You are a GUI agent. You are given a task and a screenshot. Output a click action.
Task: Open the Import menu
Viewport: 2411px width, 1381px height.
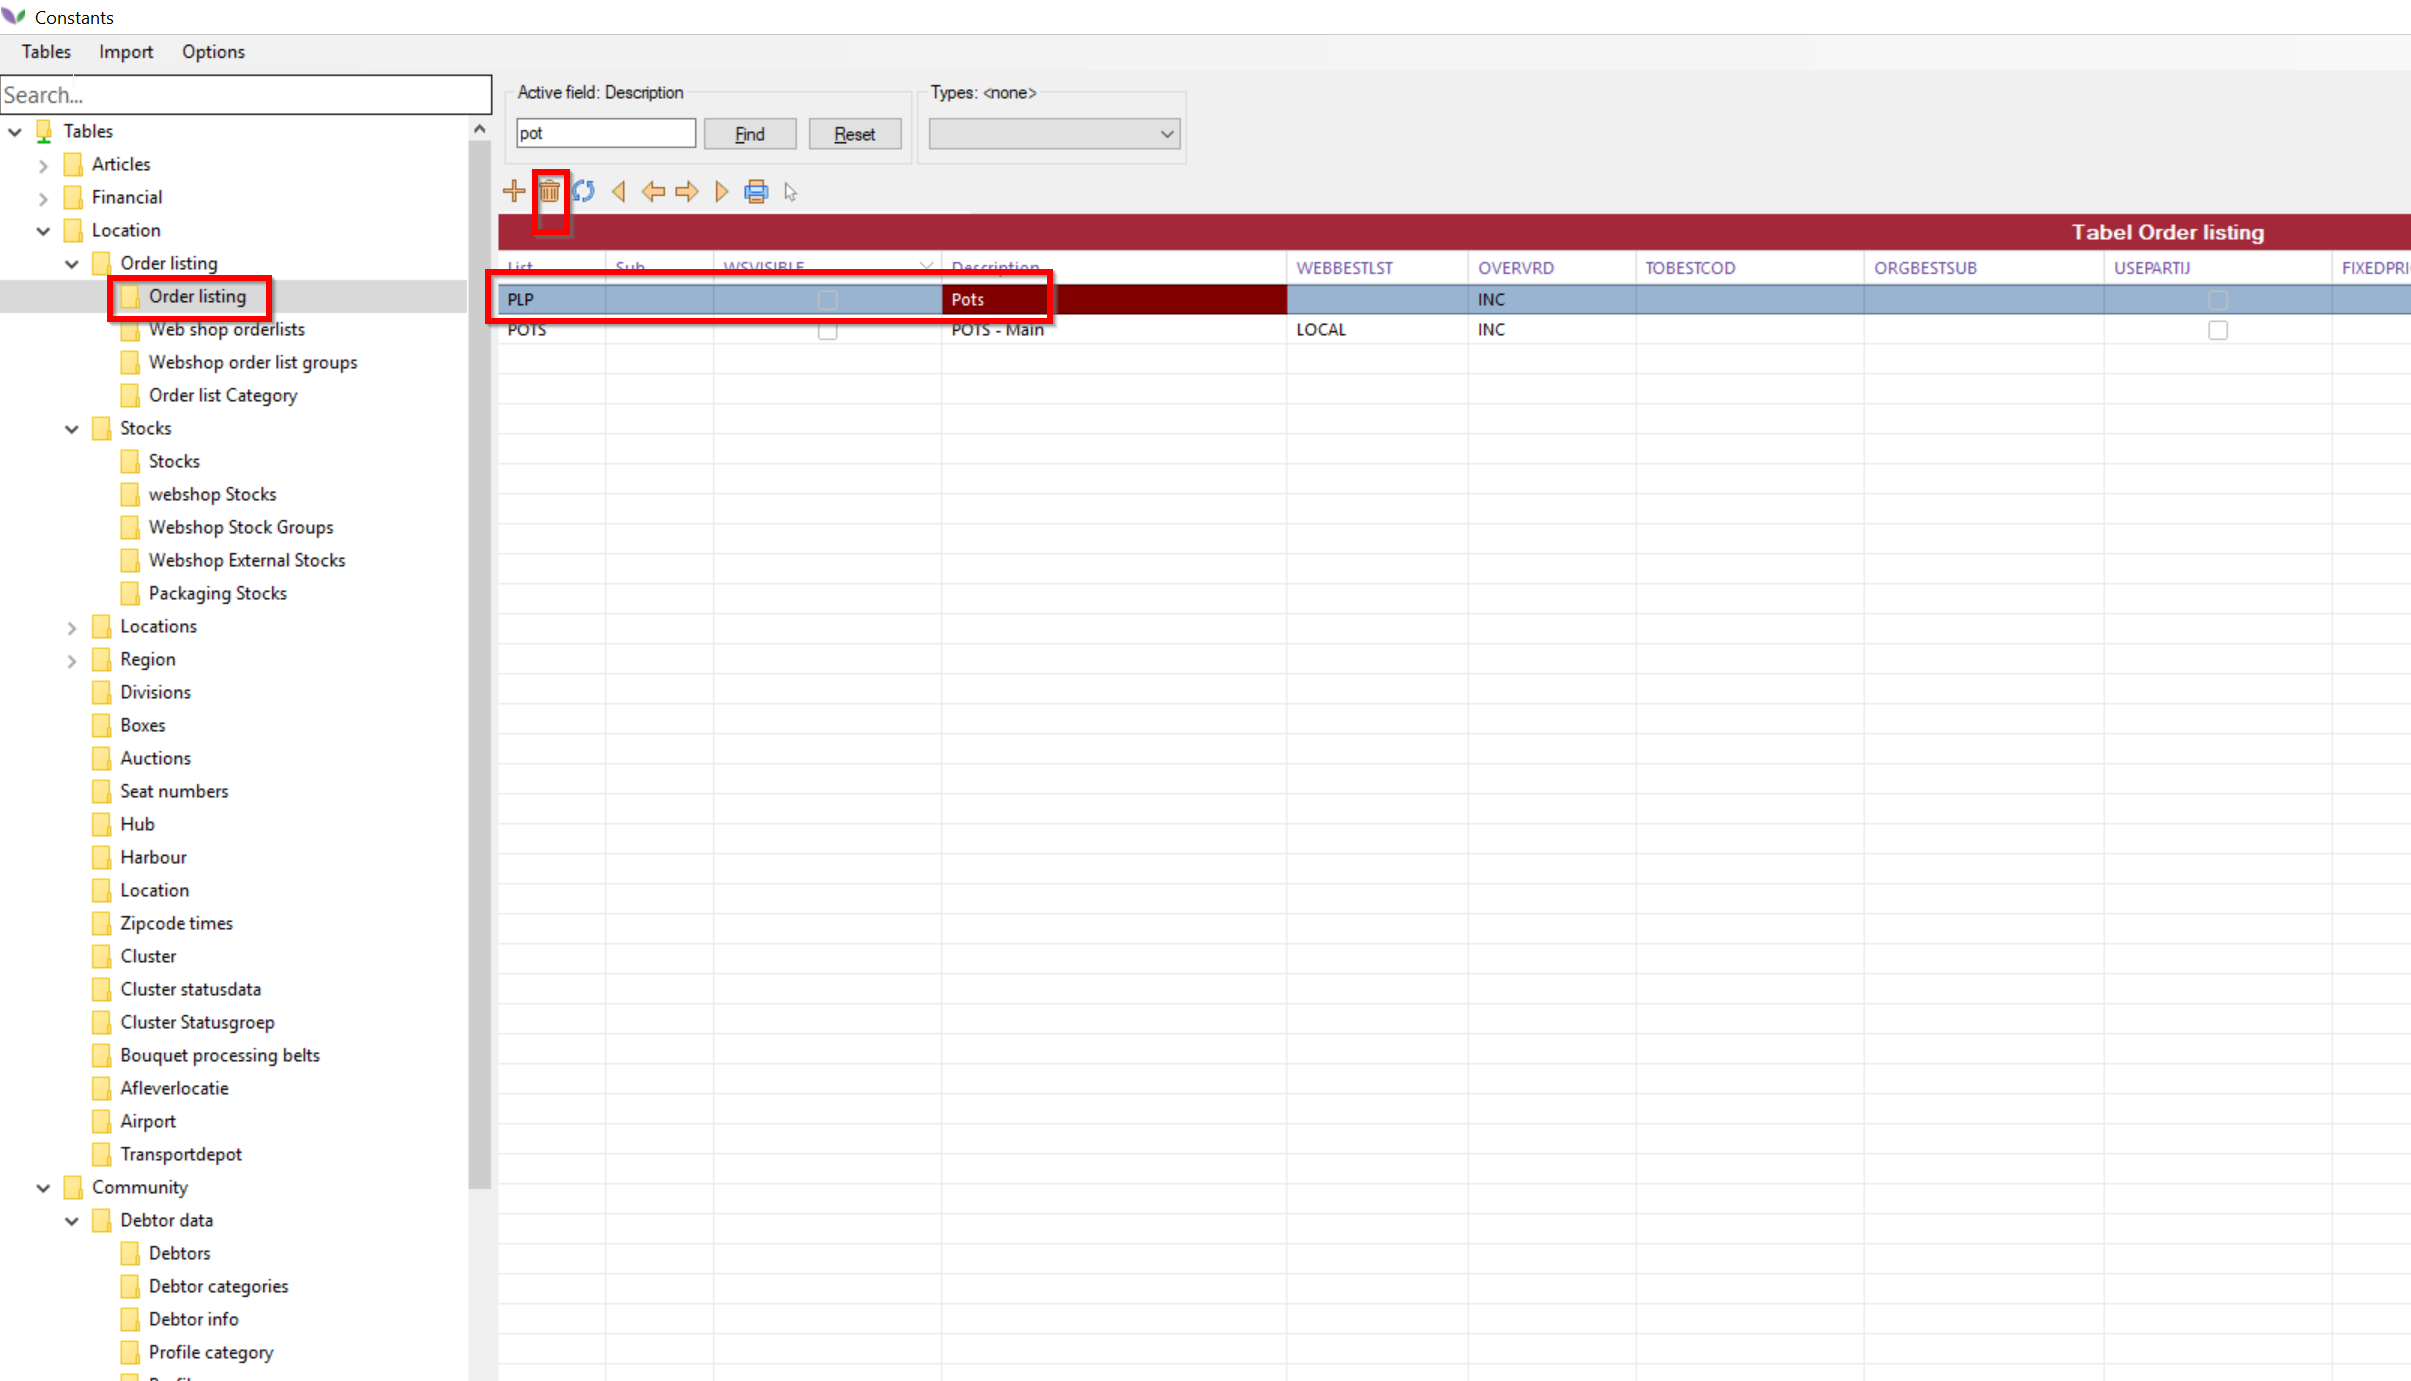coord(125,52)
